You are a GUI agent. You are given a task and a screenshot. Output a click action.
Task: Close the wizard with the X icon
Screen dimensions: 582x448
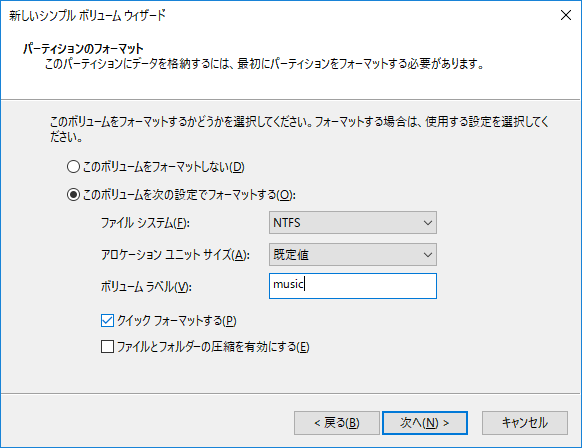pyautogui.click(x=566, y=15)
